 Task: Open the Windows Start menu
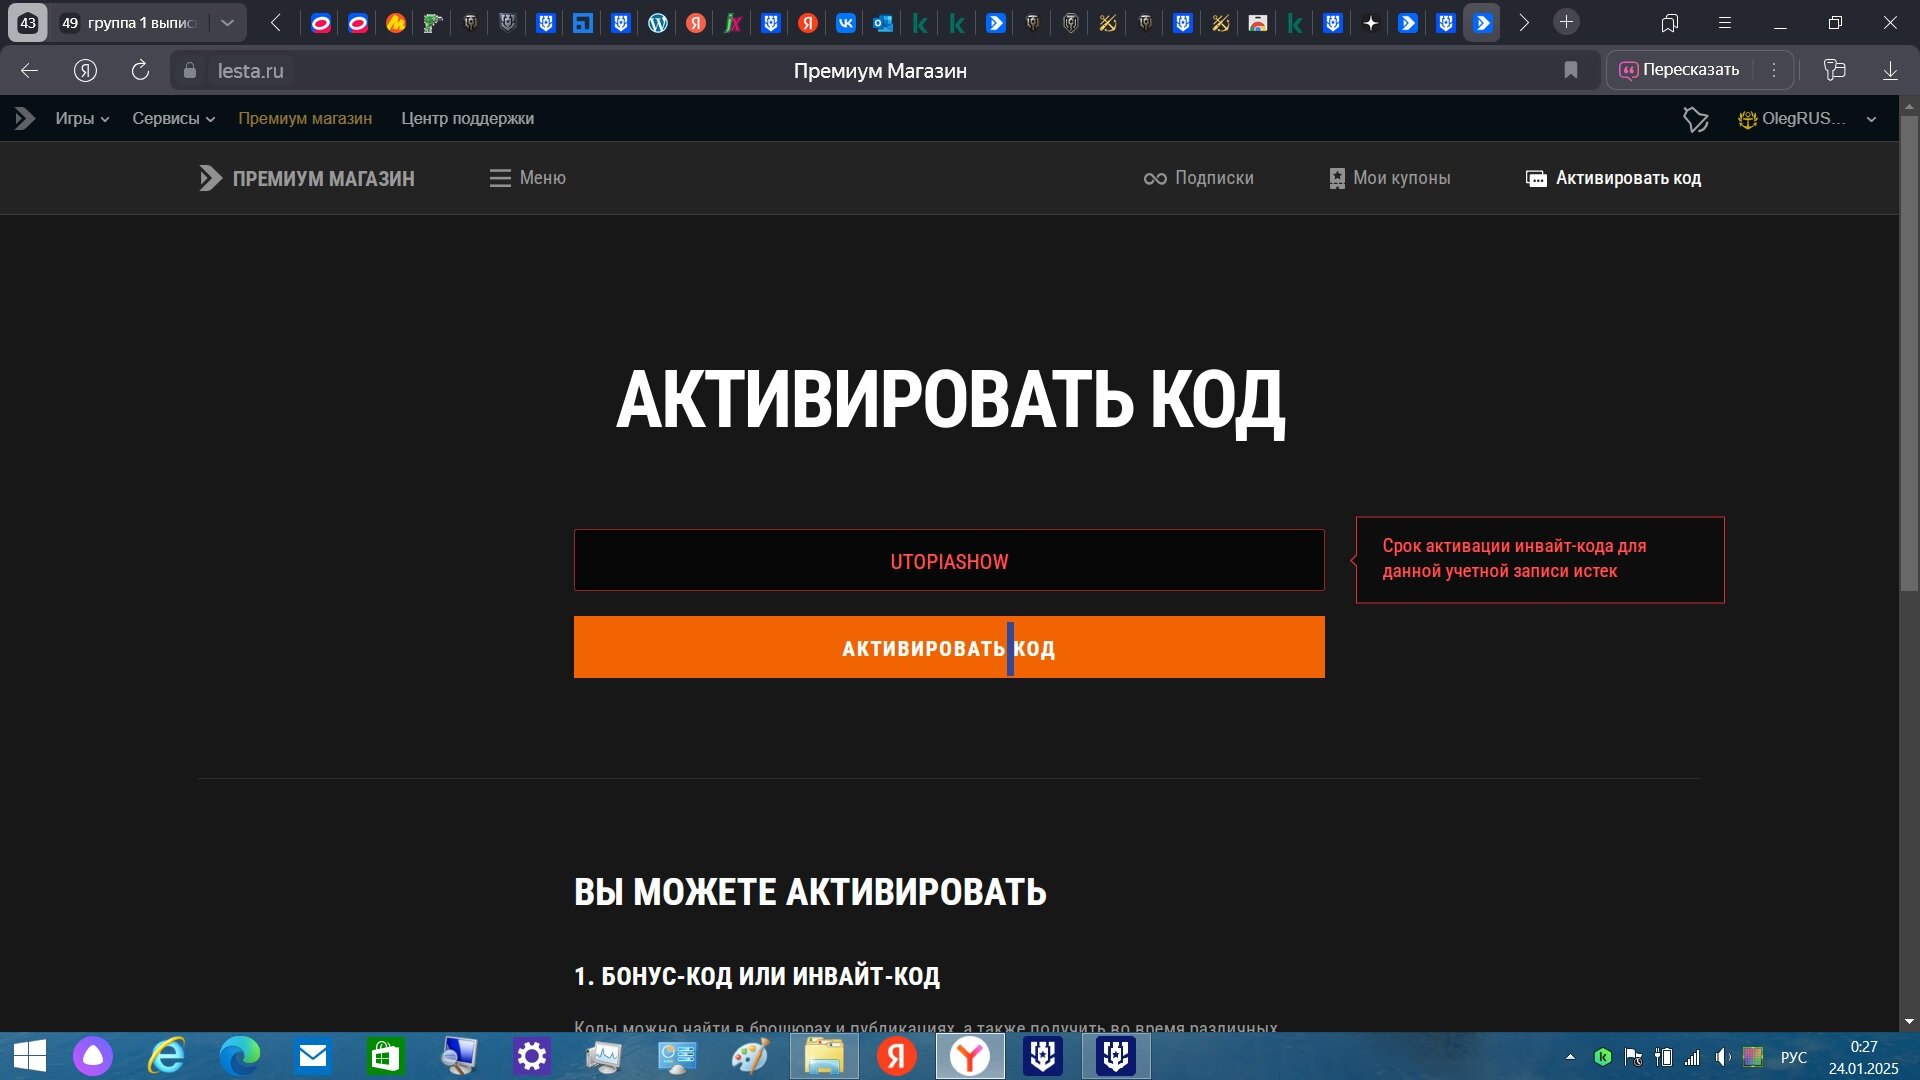pos(29,1056)
